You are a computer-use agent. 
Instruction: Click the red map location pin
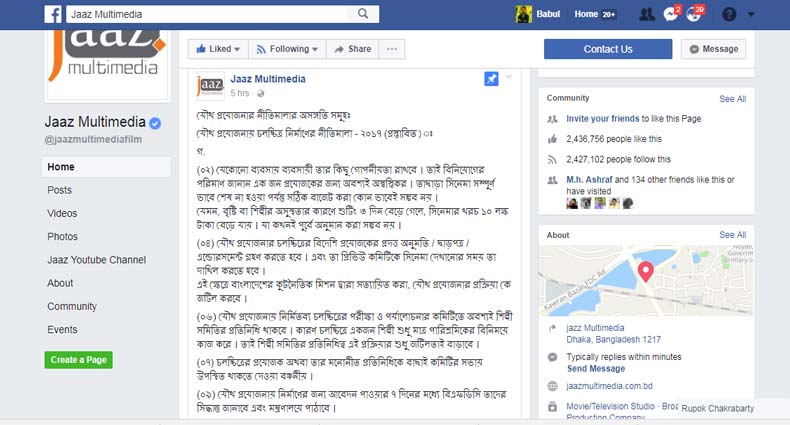(x=645, y=272)
